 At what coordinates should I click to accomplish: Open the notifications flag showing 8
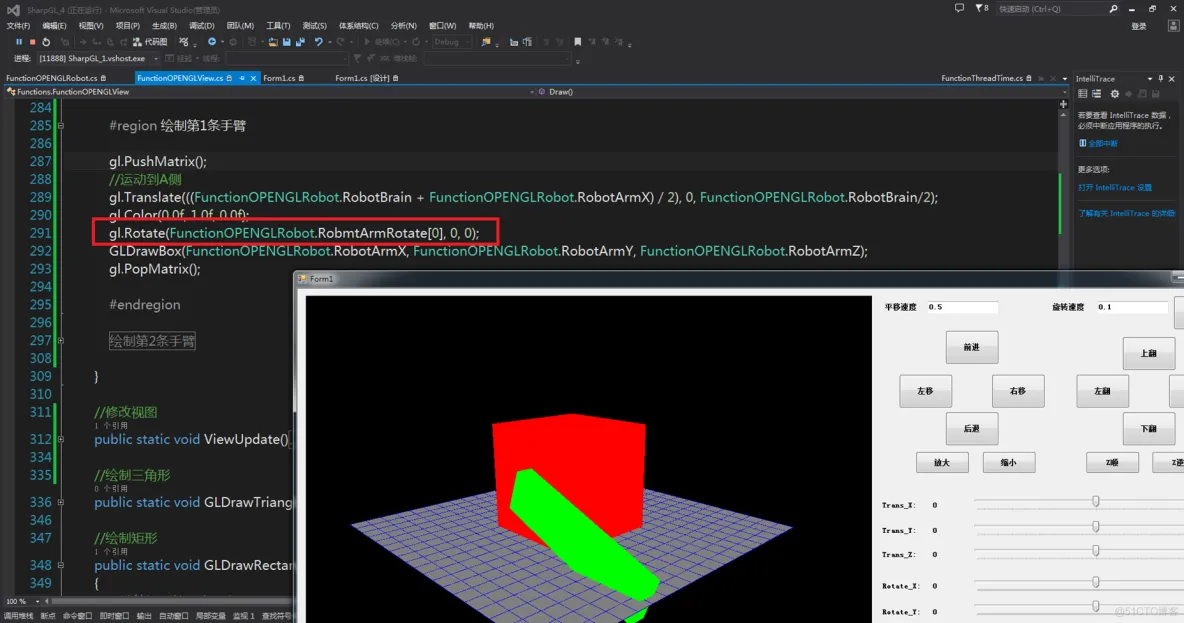[x=982, y=8]
